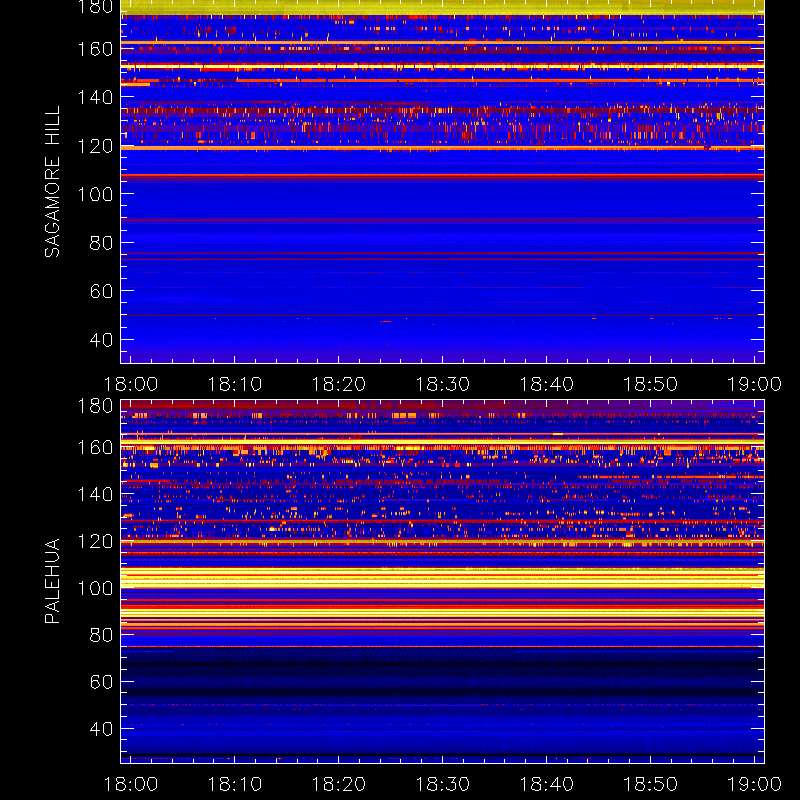800x800 pixels.
Task: Select the 60 tick label on Sagamore Hill axis
Action: click(x=101, y=291)
